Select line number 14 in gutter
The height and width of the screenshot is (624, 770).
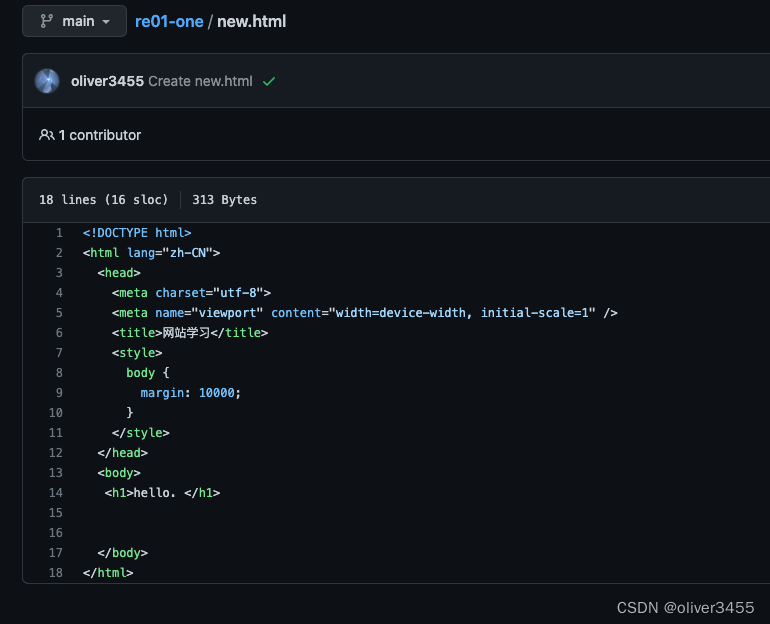(56, 493)
